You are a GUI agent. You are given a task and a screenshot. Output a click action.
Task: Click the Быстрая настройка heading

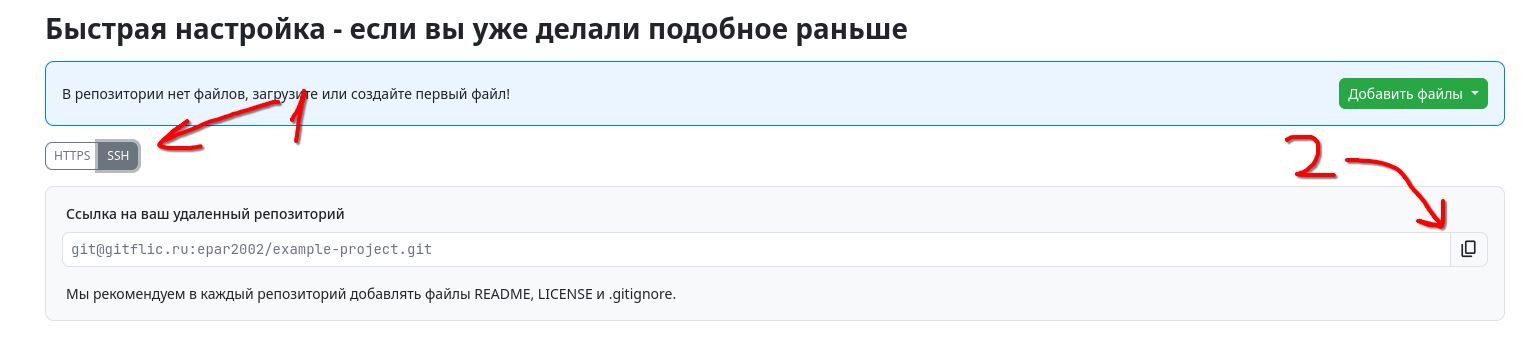point(476,28)
